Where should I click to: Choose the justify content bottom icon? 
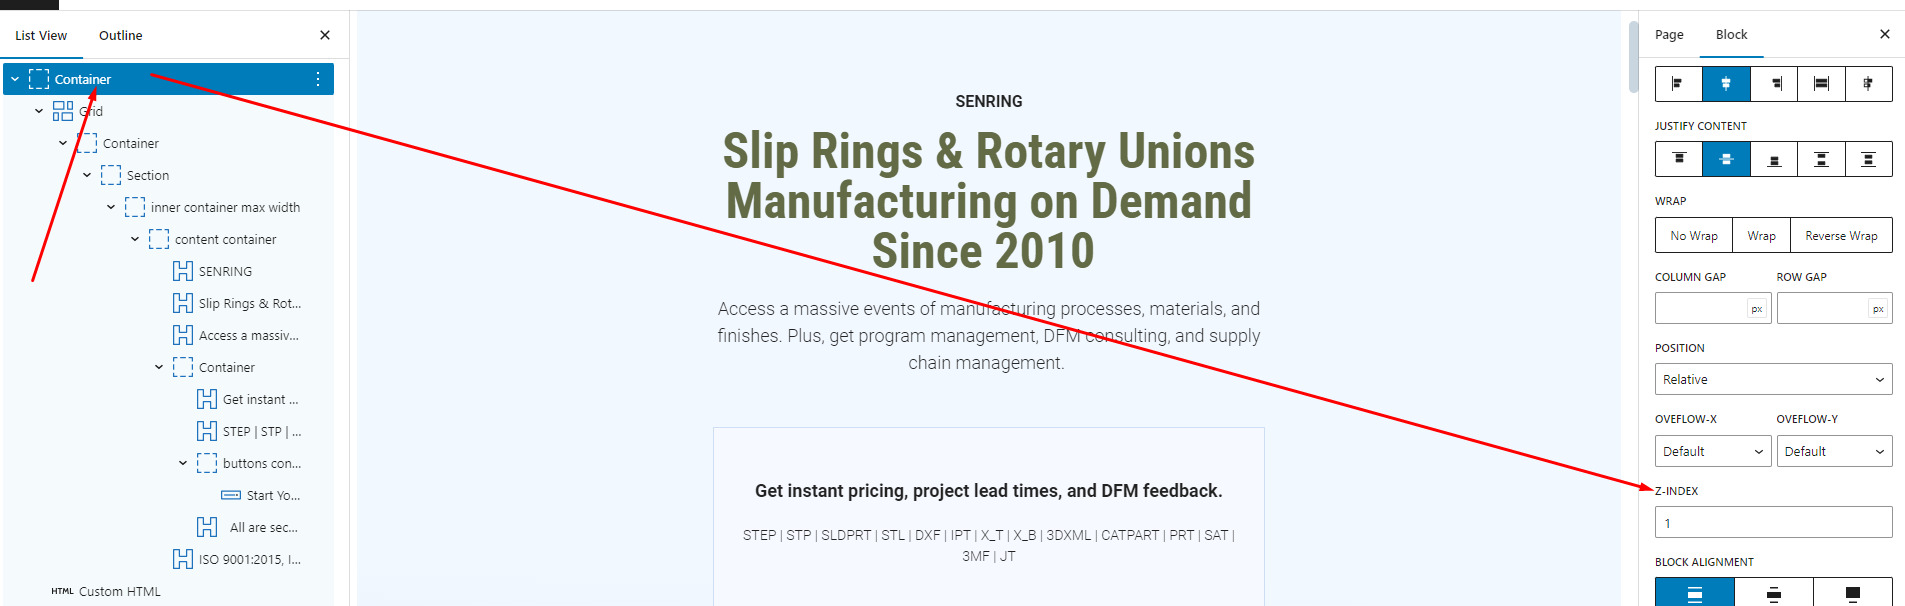pos(1774,159)
